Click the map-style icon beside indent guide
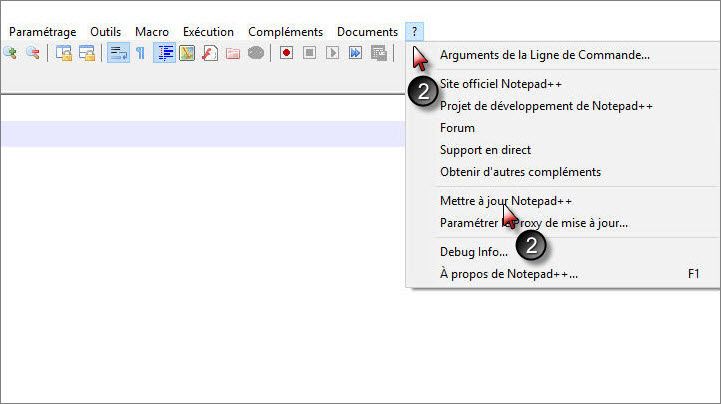721x404 pixels. (187, 53)
